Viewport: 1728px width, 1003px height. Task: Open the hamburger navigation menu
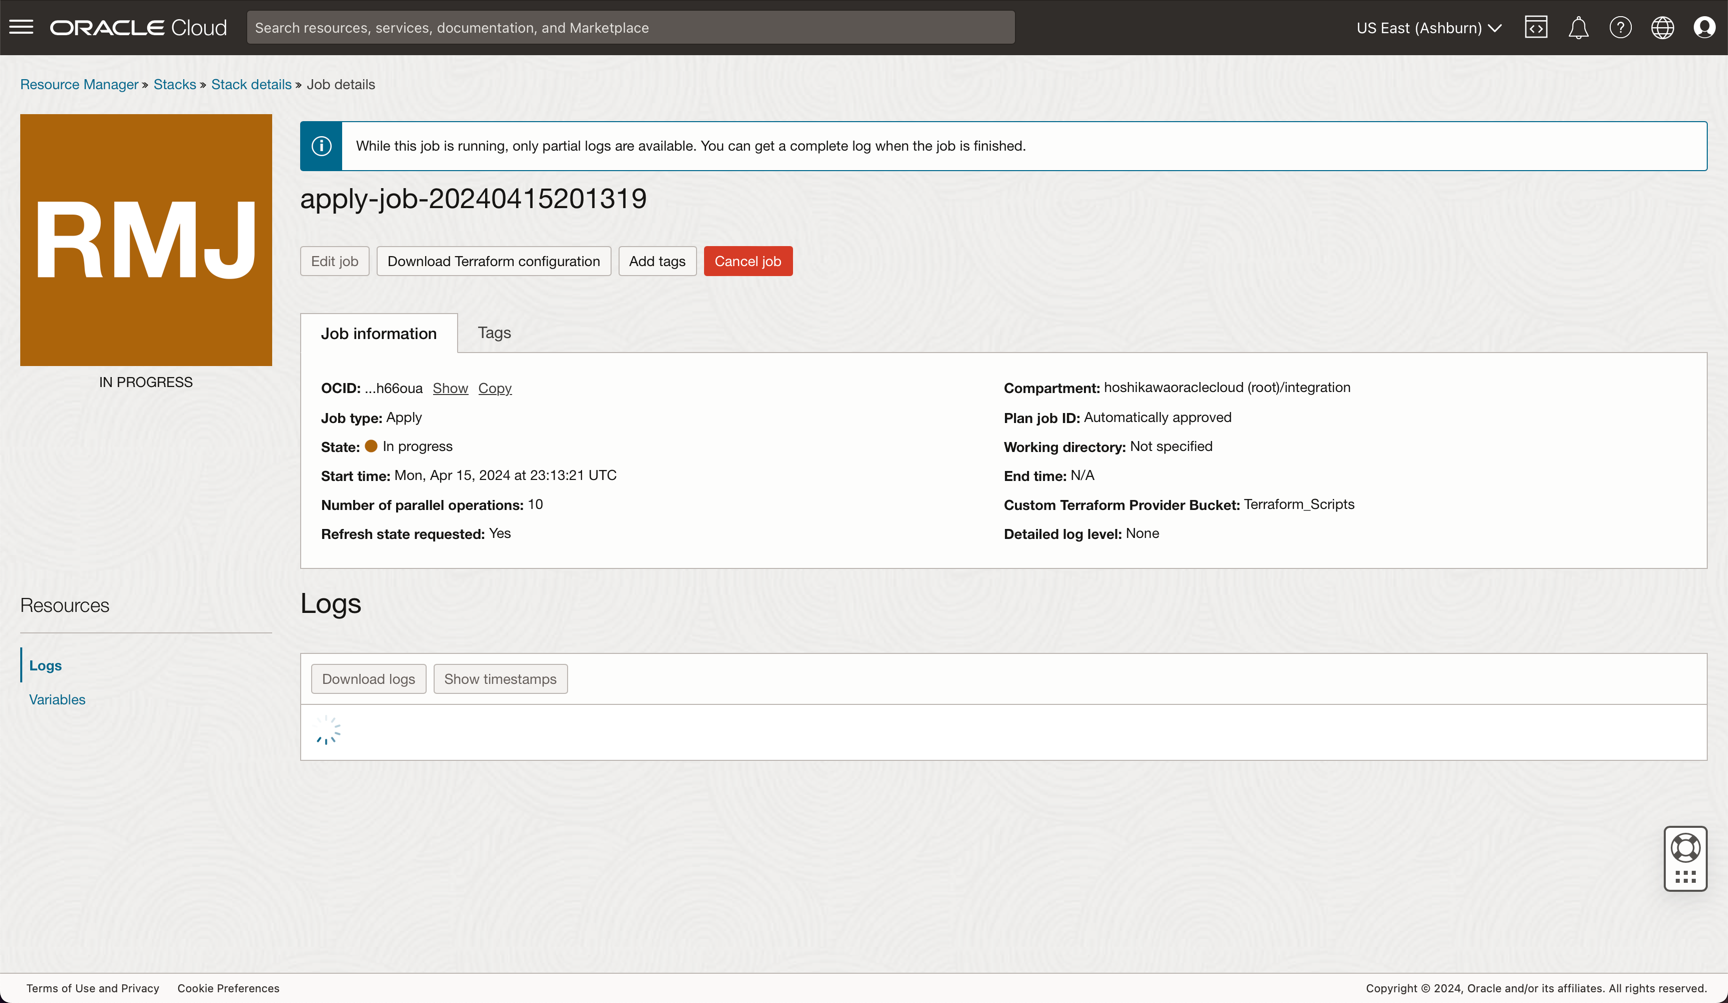coord(21,27)
